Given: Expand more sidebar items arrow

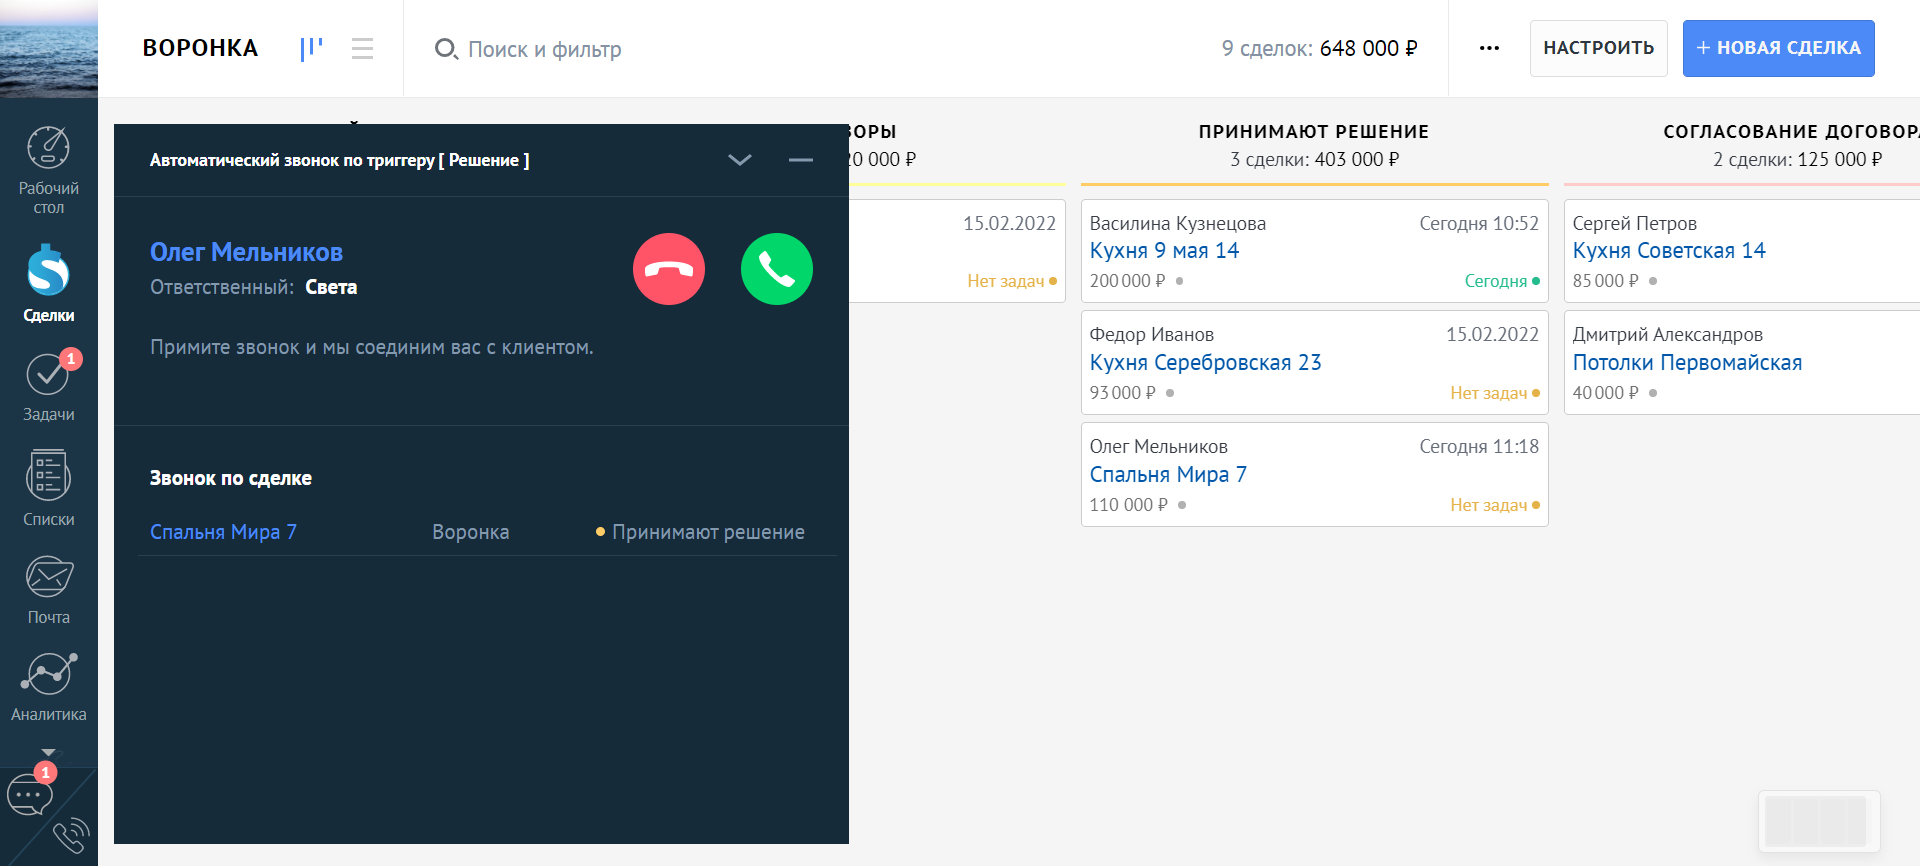Looking at the screenshot, I should [x=48, y=752].
